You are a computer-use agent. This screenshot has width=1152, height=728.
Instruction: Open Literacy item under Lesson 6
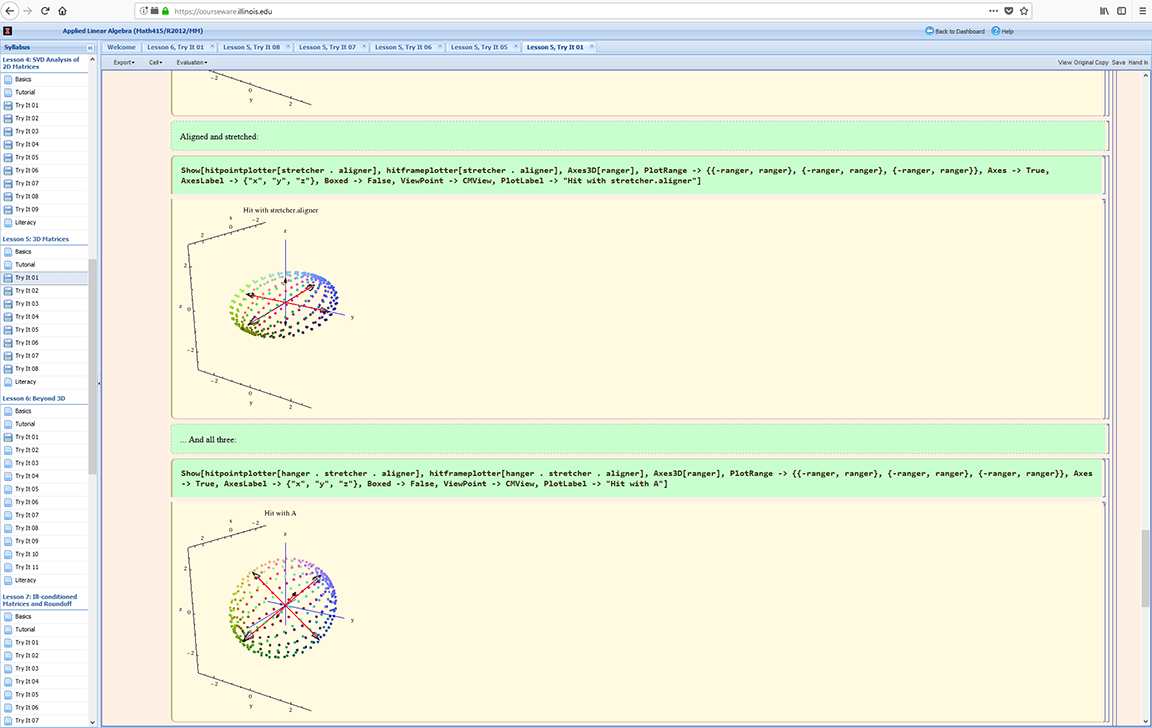pyautogui.click(x=26, y=580)
